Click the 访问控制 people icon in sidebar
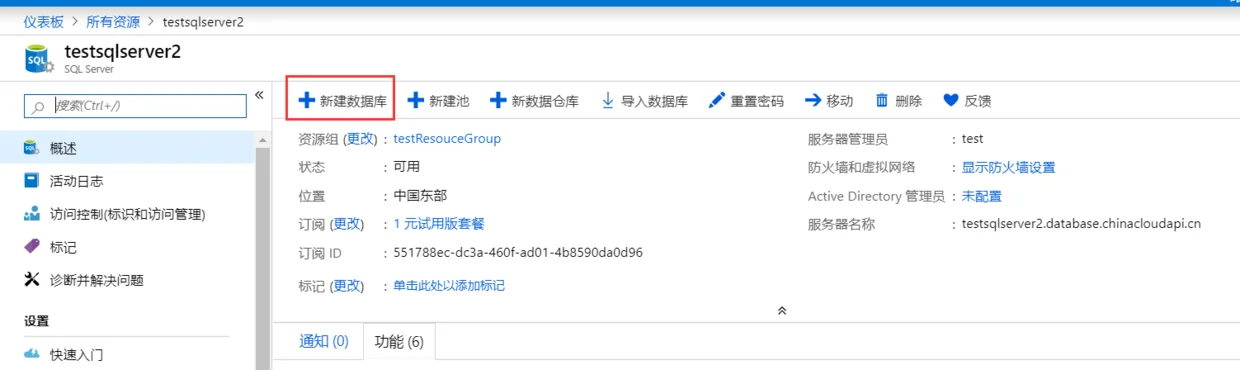Image resolution: width=1240 pixels, height=370 pixels. tap(32, 214)
